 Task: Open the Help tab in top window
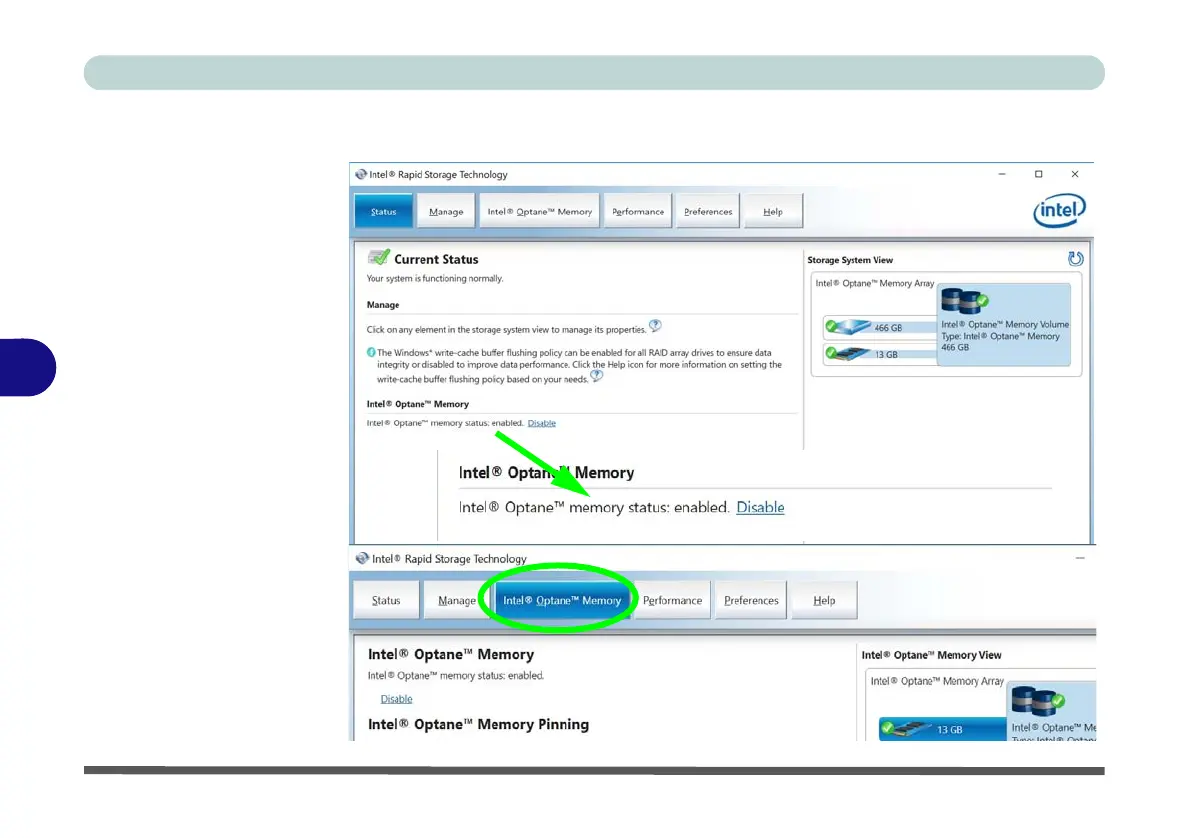773,211
